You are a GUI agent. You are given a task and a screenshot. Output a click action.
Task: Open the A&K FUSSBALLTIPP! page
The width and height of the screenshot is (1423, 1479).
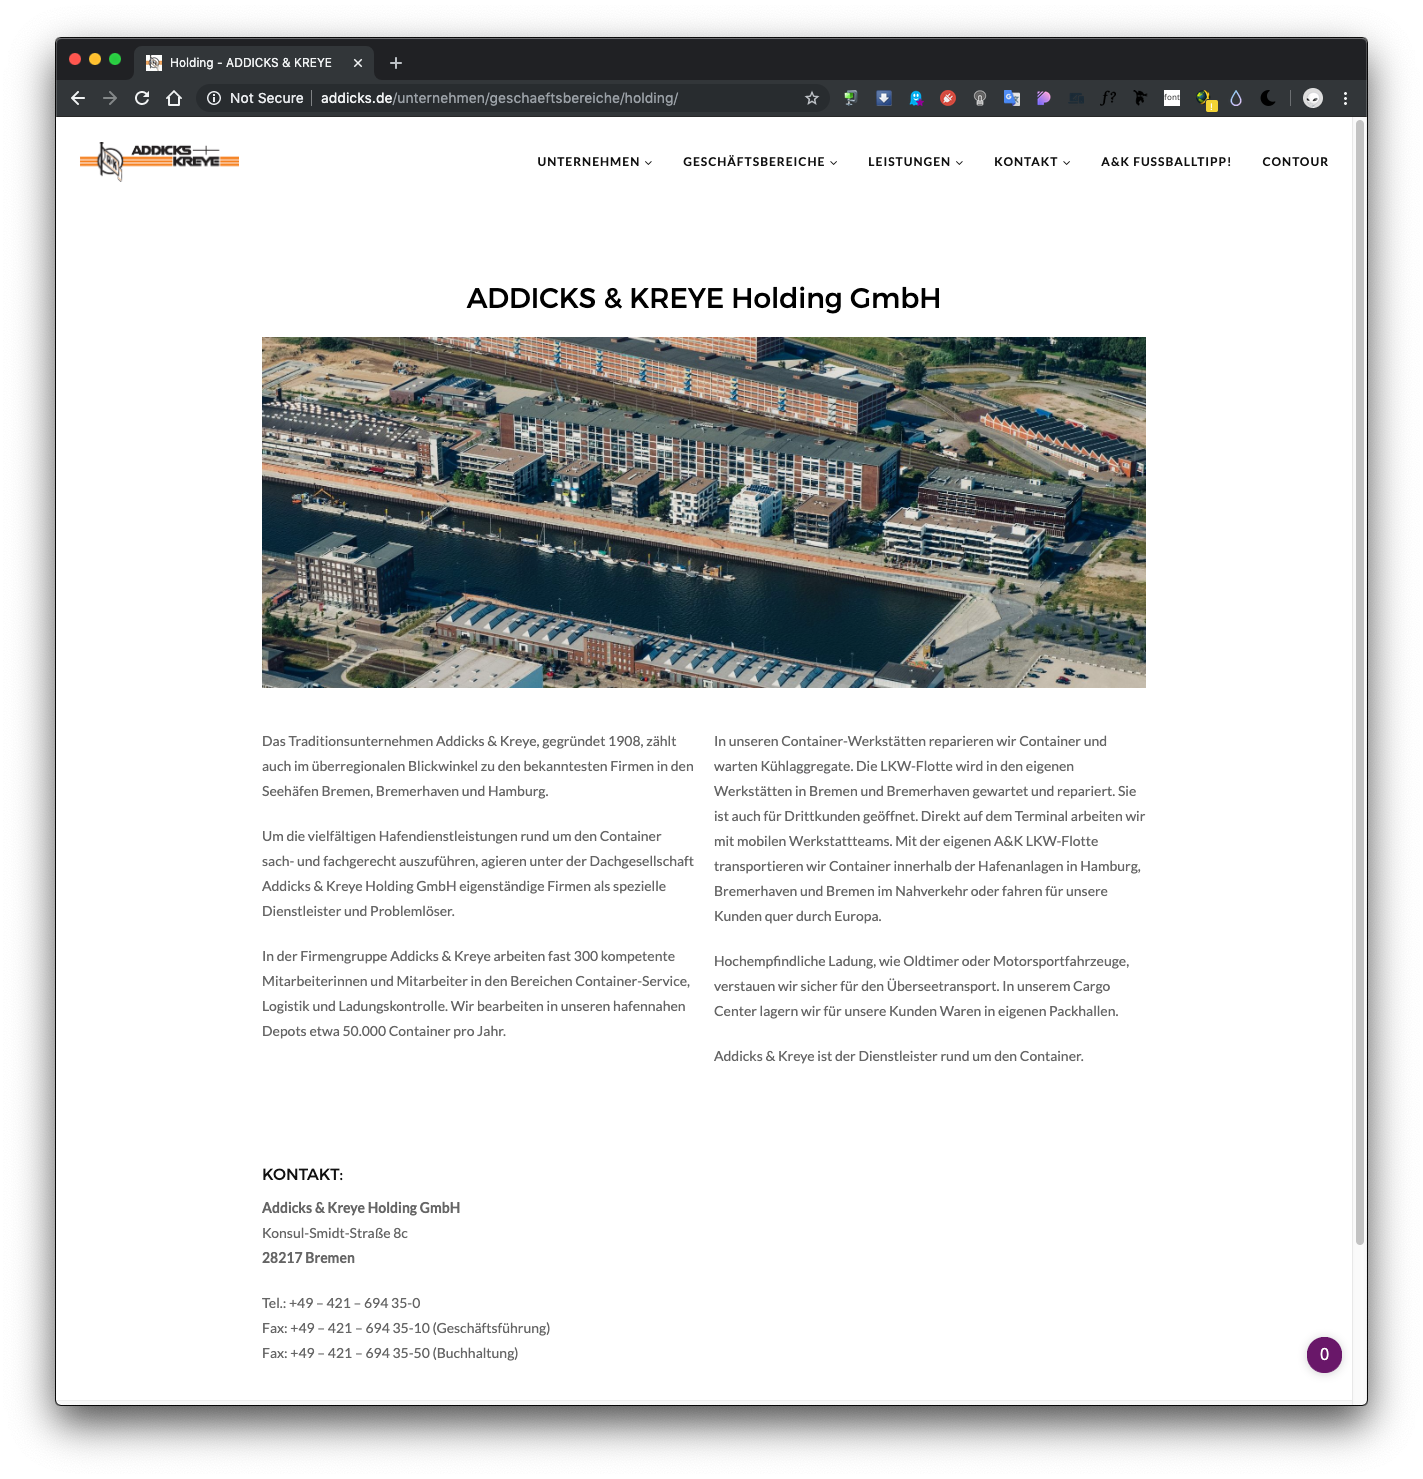pos(1166,162)
